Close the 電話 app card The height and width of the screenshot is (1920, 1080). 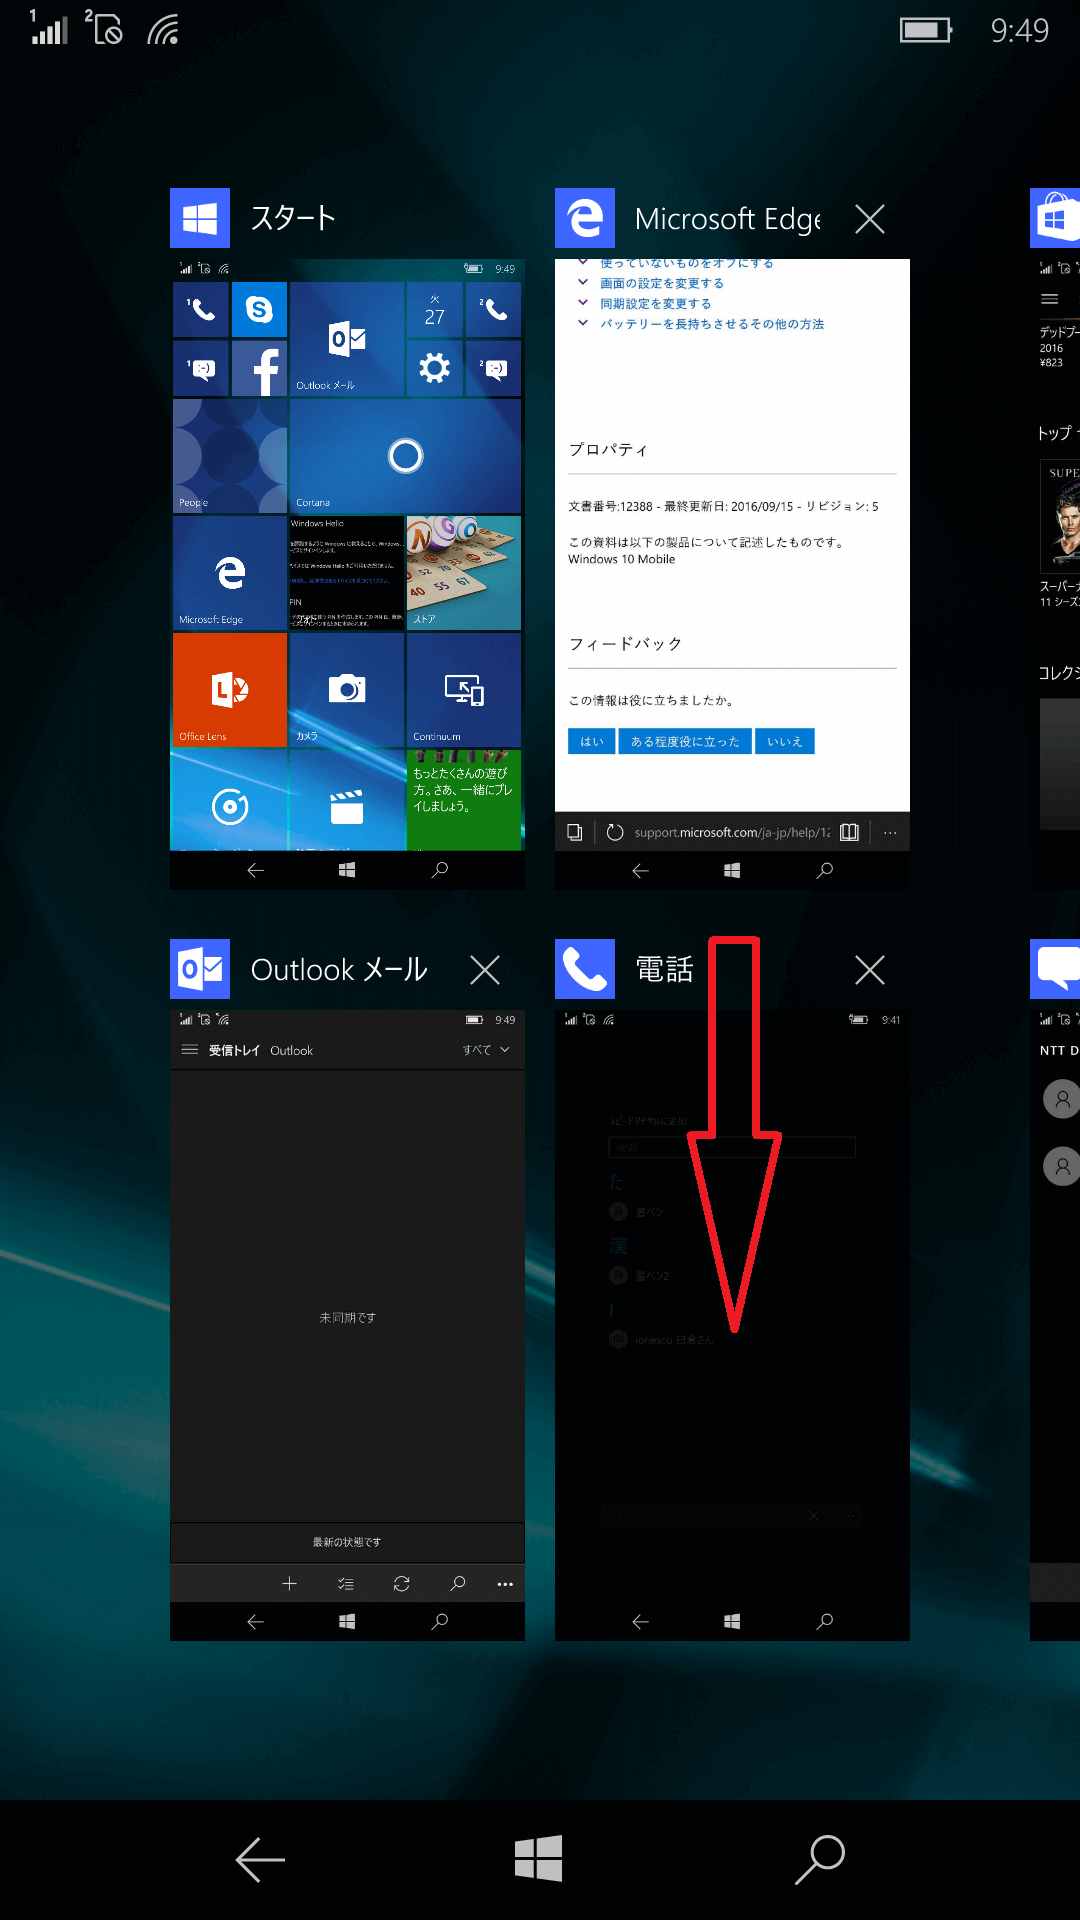870,969
